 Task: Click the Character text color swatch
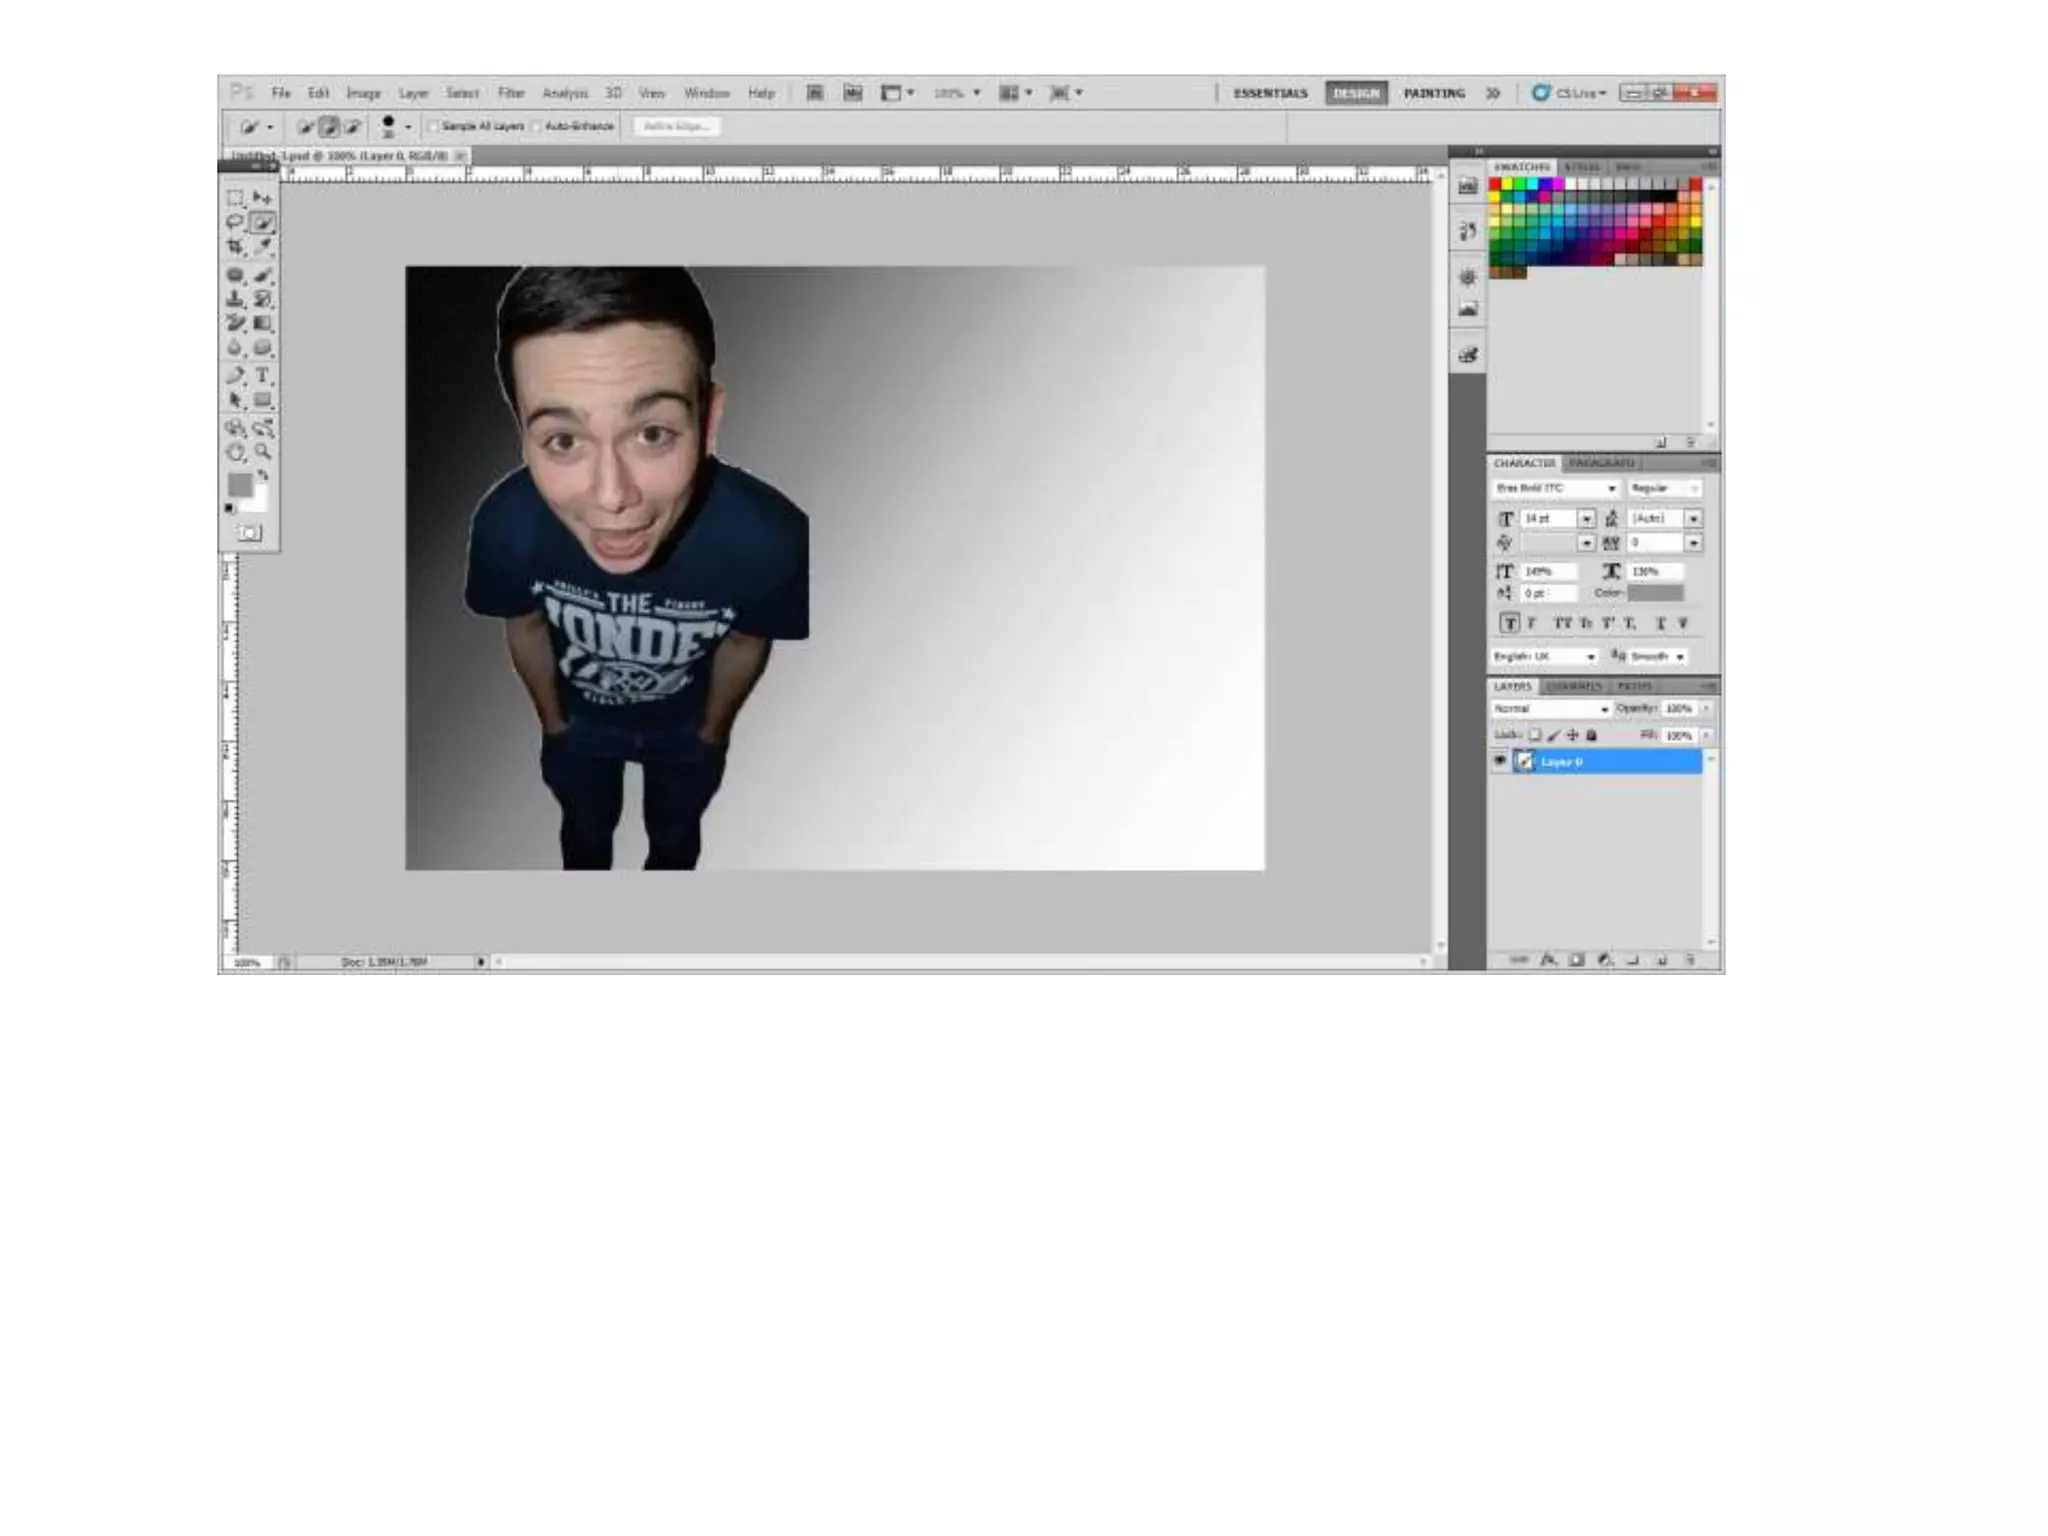click(x=1656, y=593)
